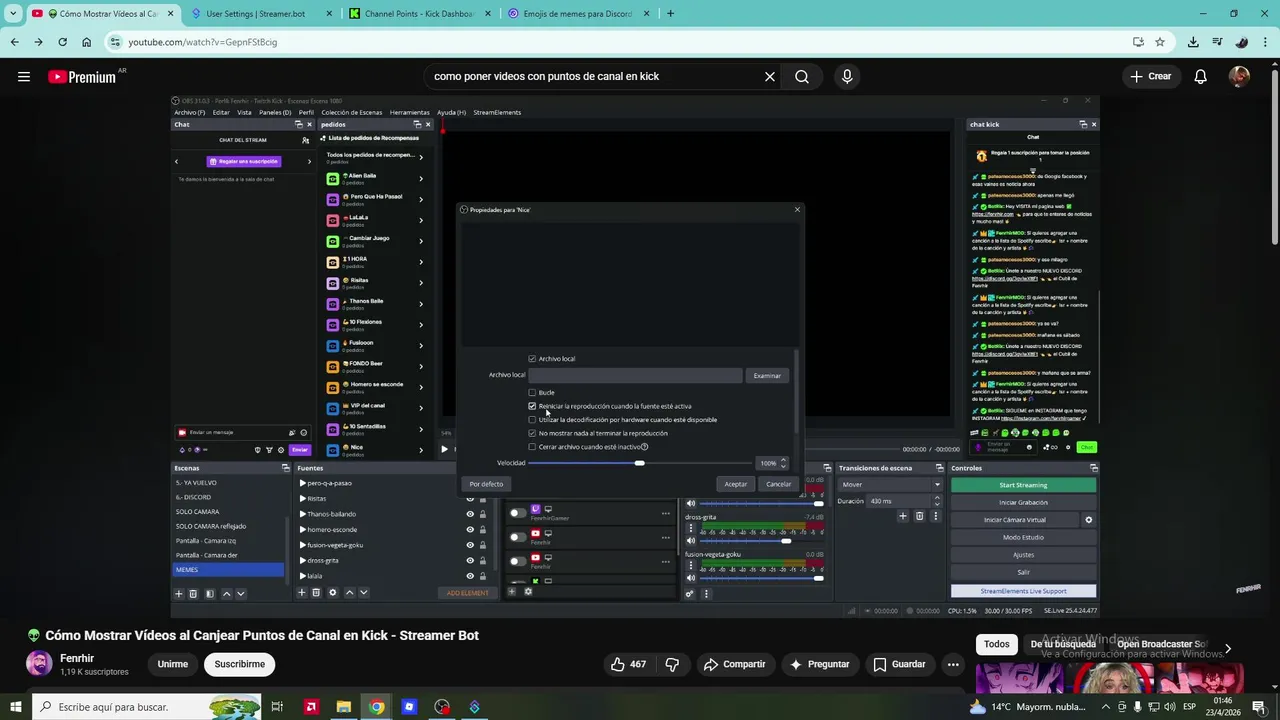Viewport: 1280px width, 720px height.
Task: Open the Archivo menu in OBS
Action: click(x=189, y=112)
